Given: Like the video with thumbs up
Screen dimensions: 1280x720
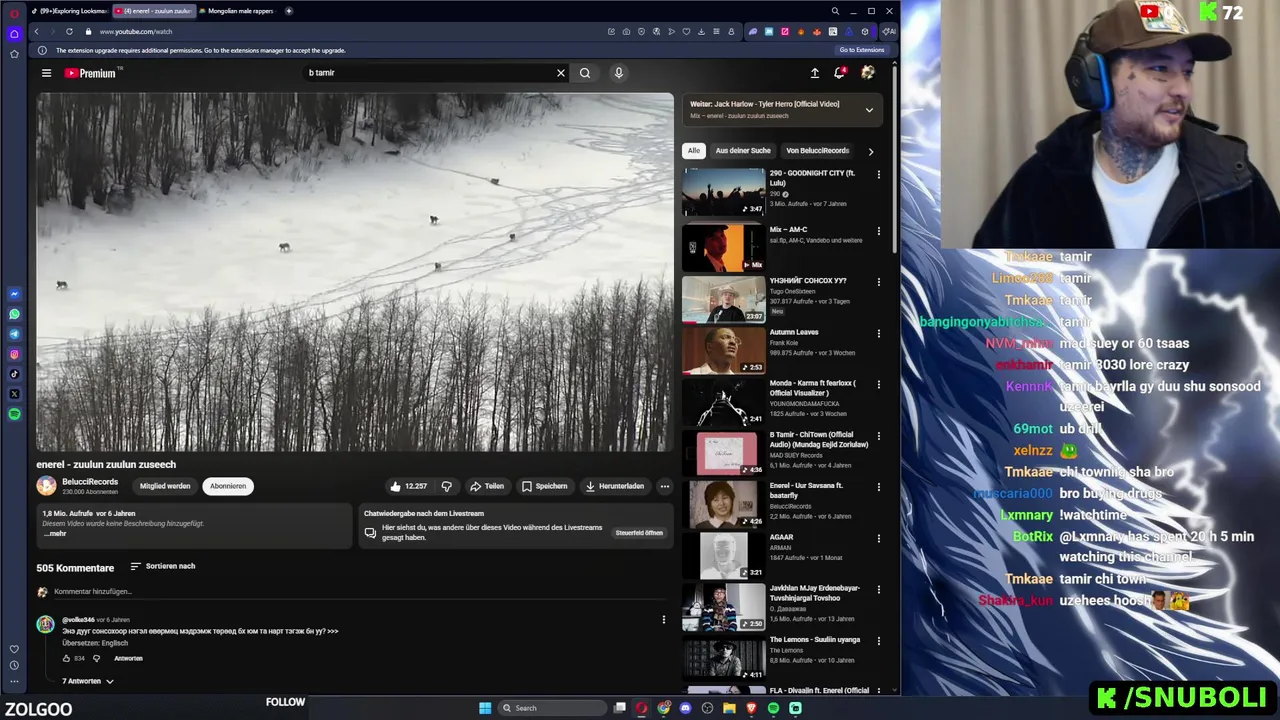Looking at the screenshot, I should (408, 486).
